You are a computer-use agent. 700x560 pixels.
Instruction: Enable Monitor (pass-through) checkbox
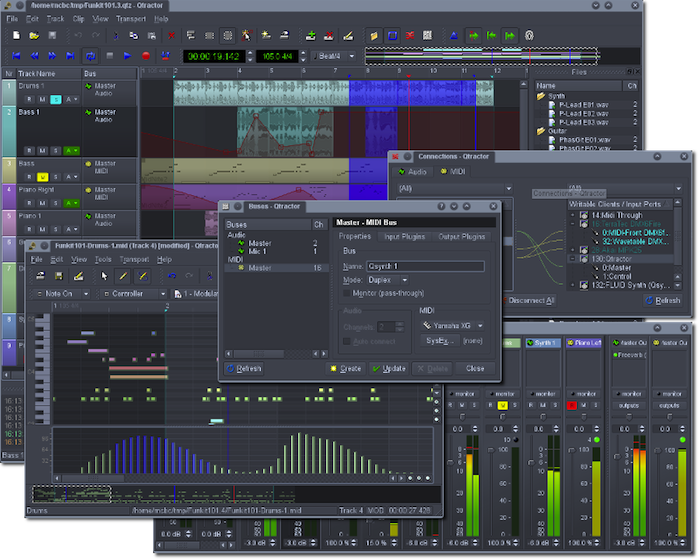click(x=347, y=293)
